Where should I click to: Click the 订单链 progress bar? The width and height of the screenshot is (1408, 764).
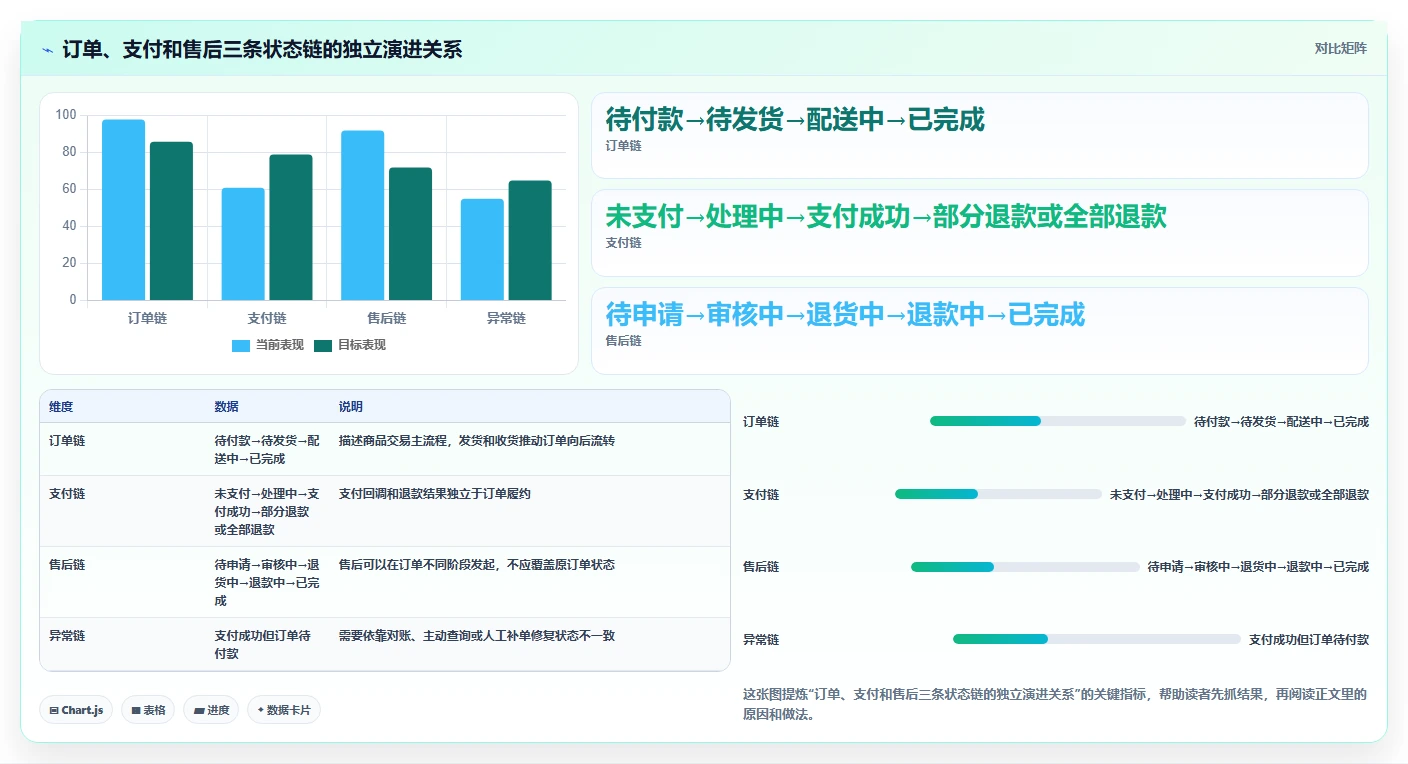point(1058,421)
